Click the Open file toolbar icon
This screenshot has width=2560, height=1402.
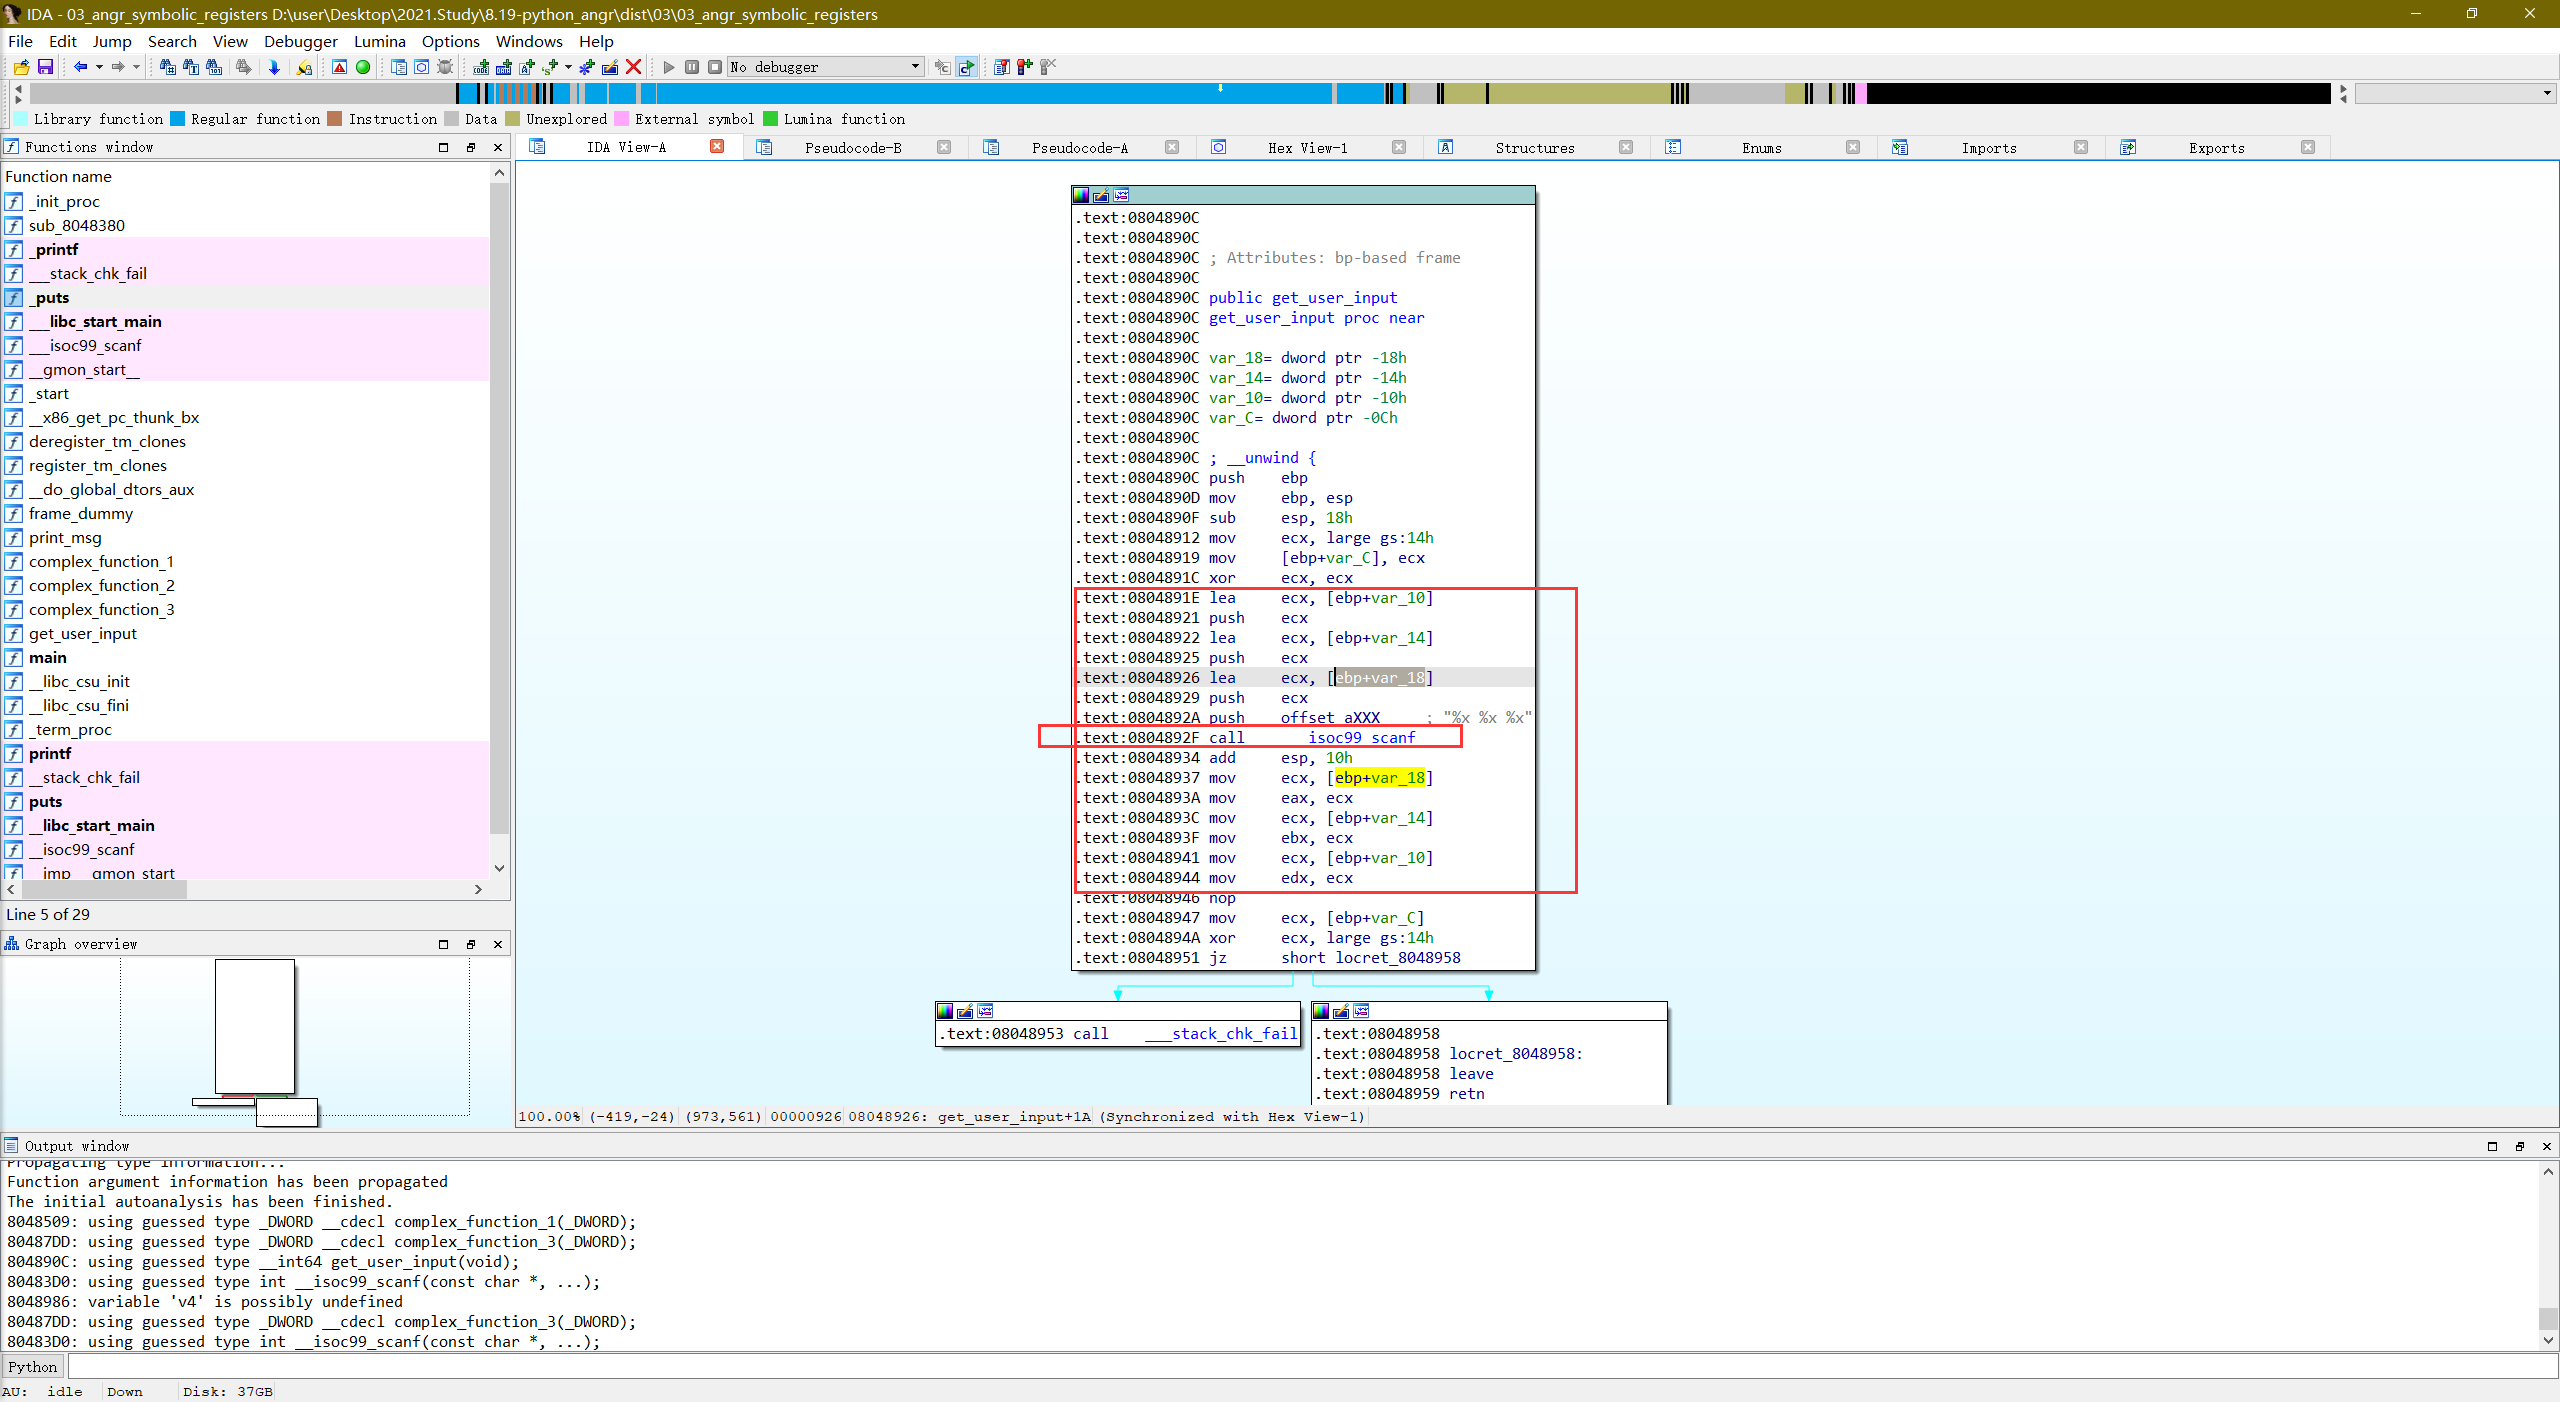tap(21, 67)
